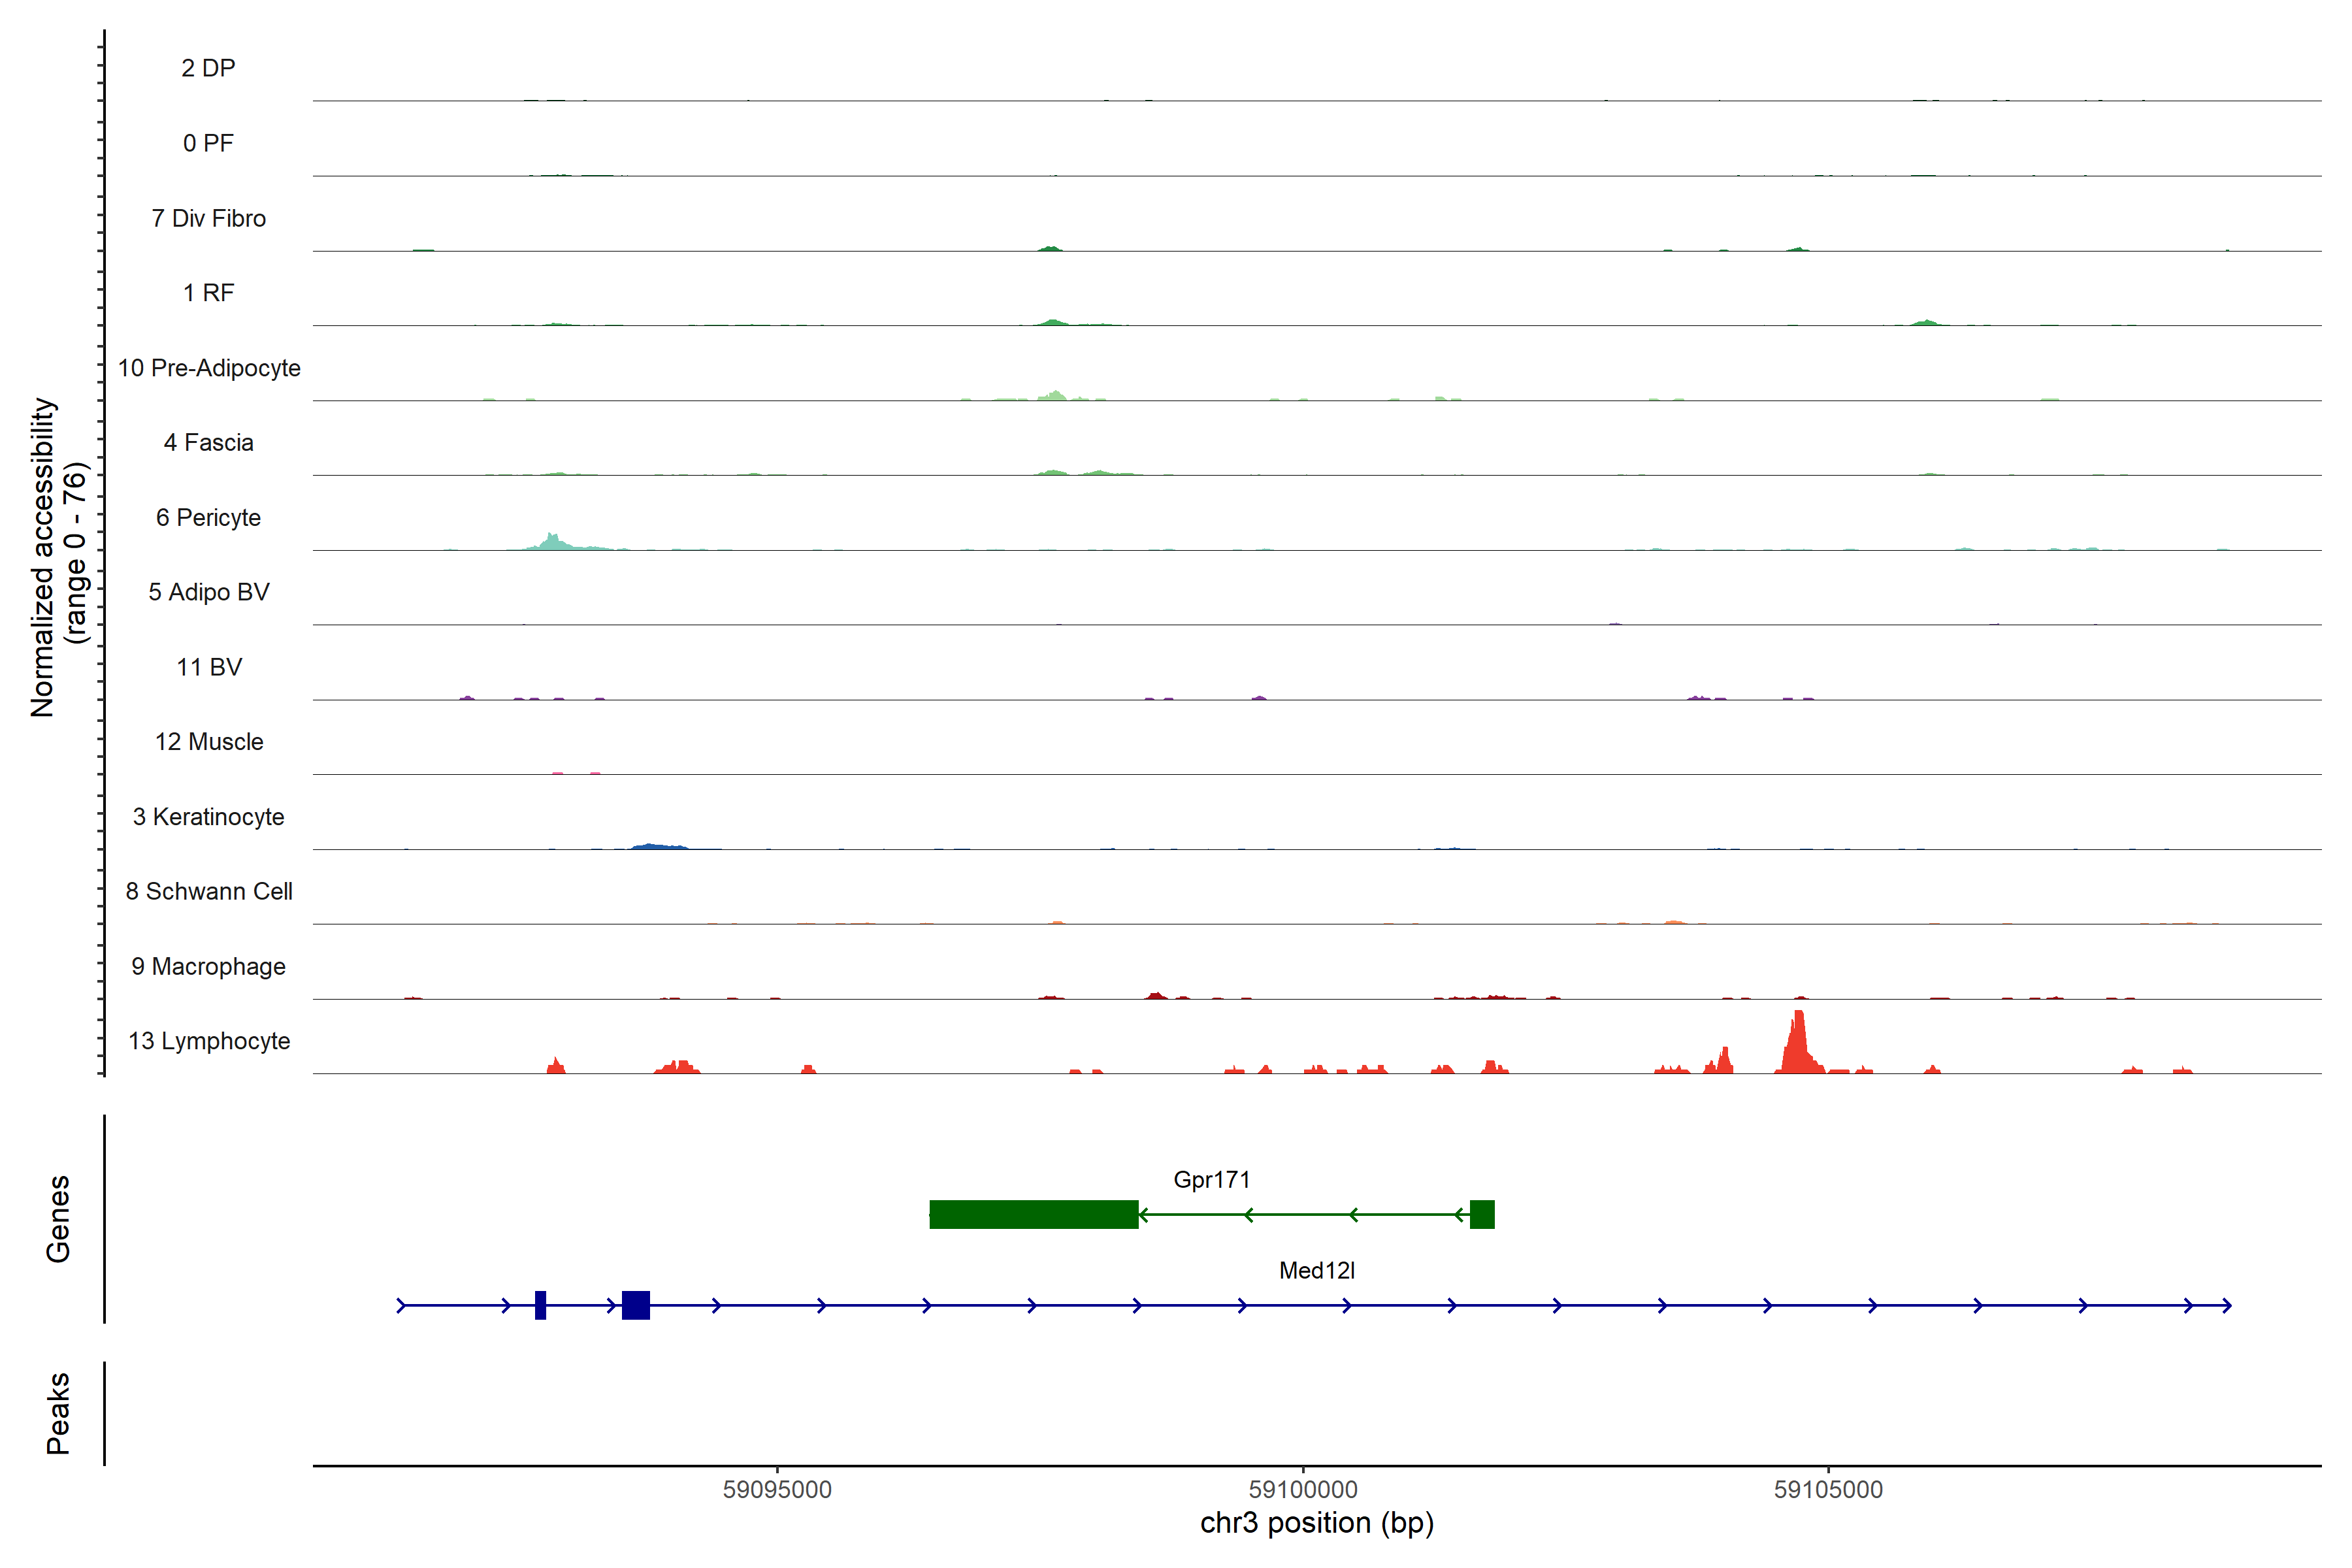
Task: Click the 13 Lymphocyte track label
Action: coord(209,1041)
